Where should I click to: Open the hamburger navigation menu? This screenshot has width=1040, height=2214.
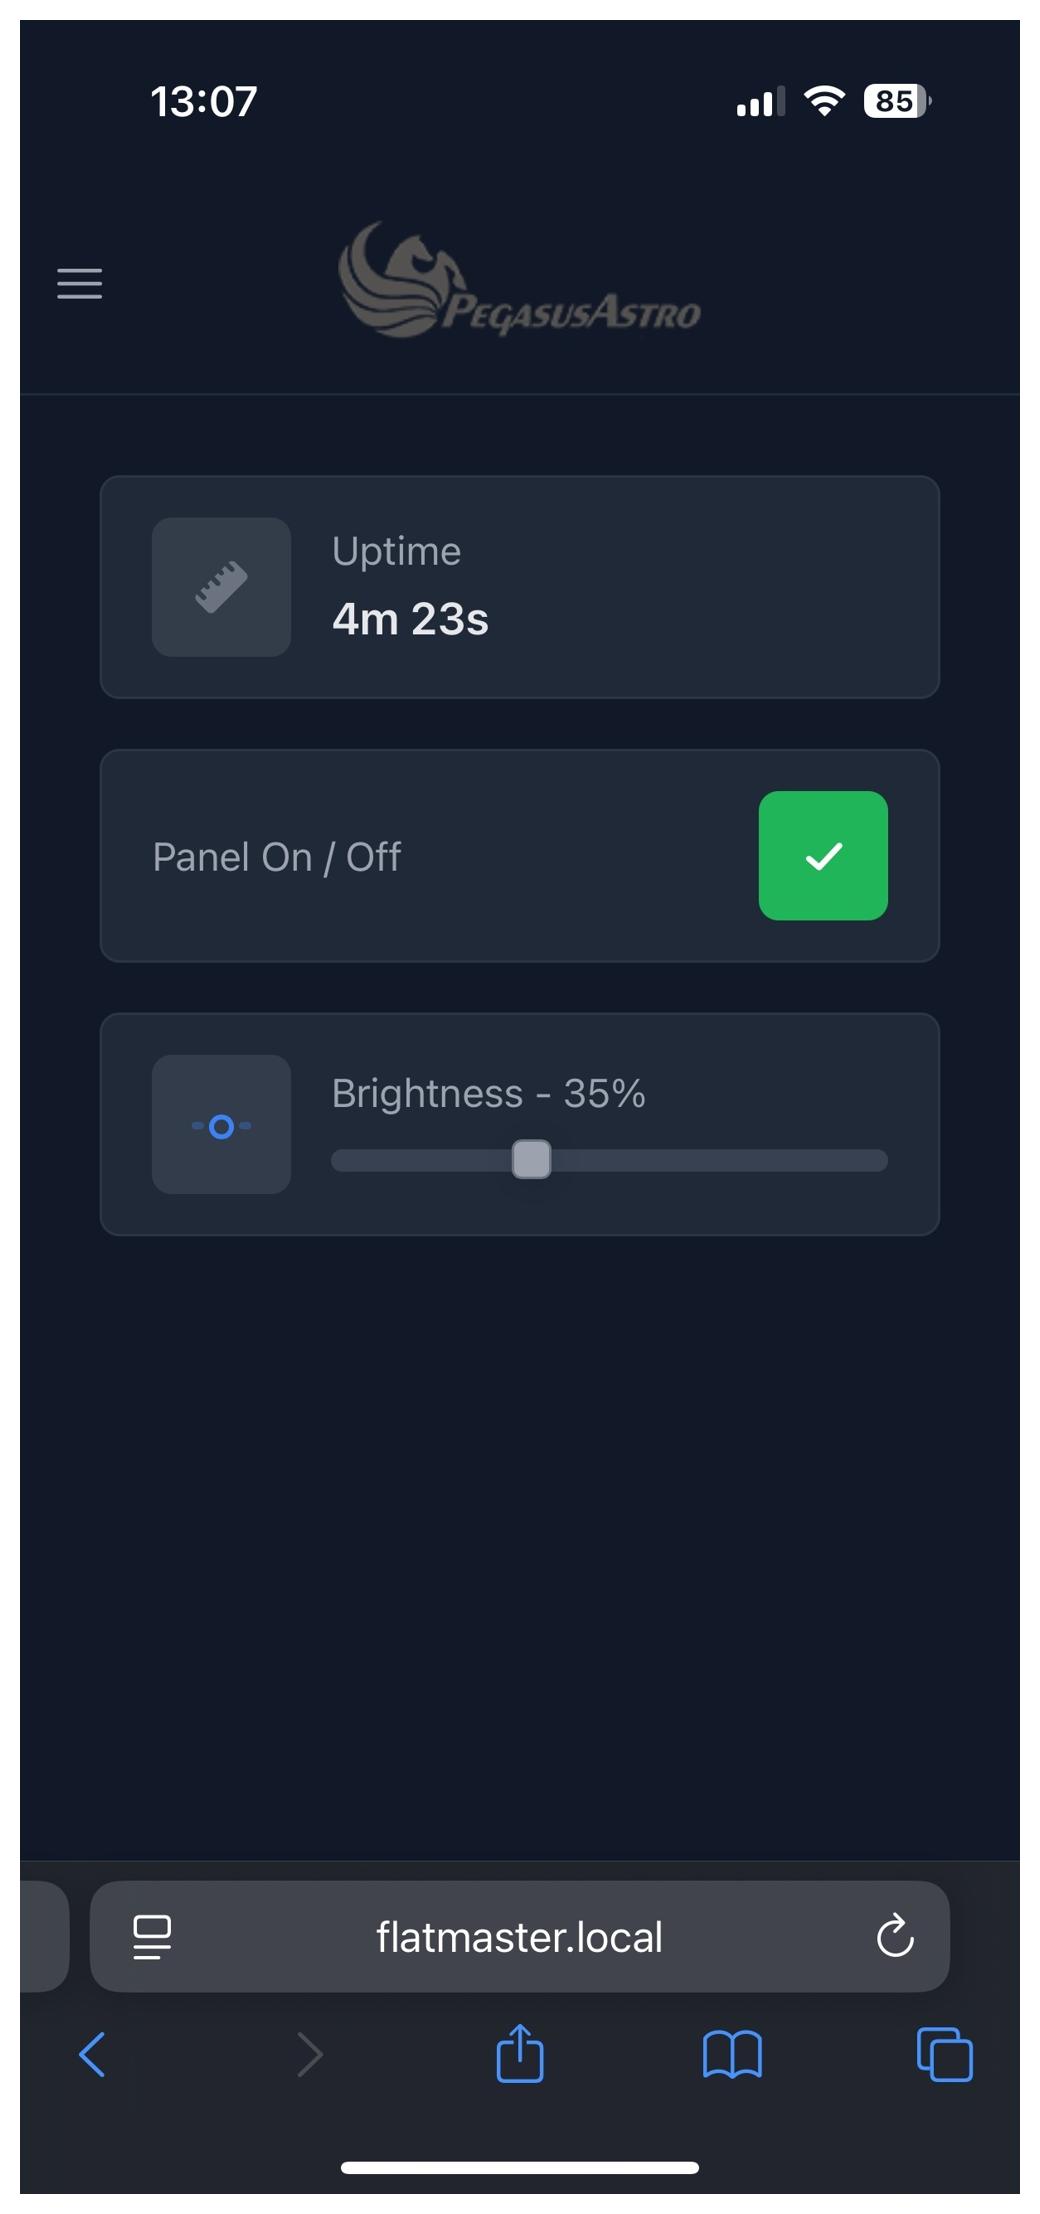point(80,284)
